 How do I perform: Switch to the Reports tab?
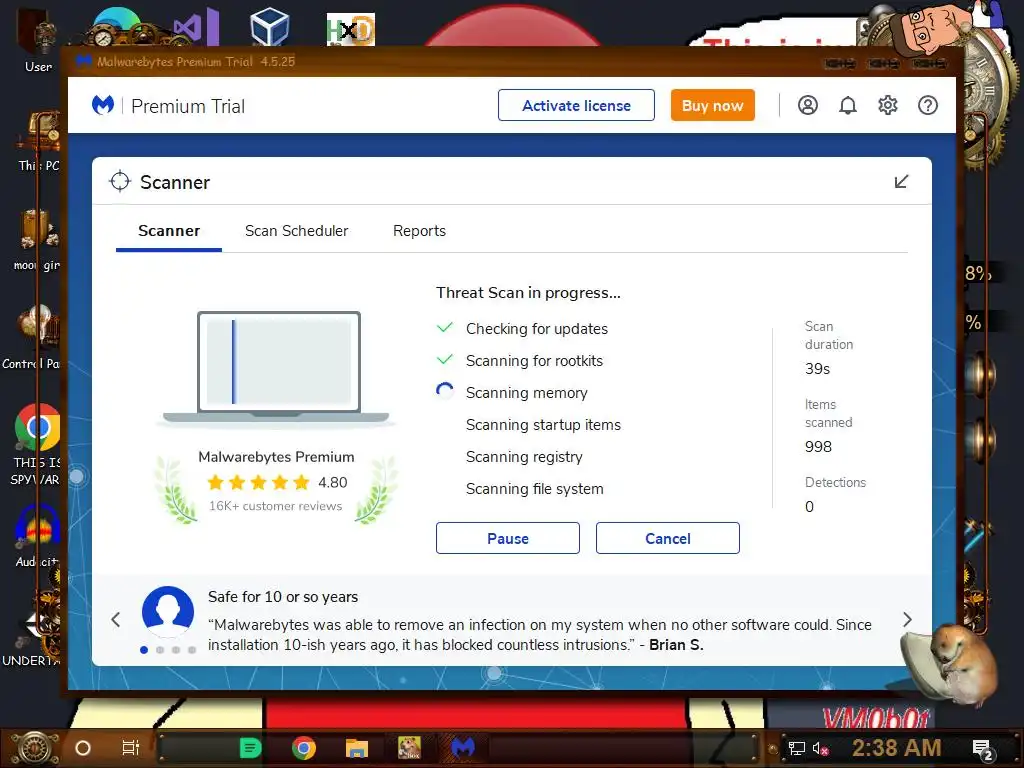pyautogui.click(x=419, y=231)
